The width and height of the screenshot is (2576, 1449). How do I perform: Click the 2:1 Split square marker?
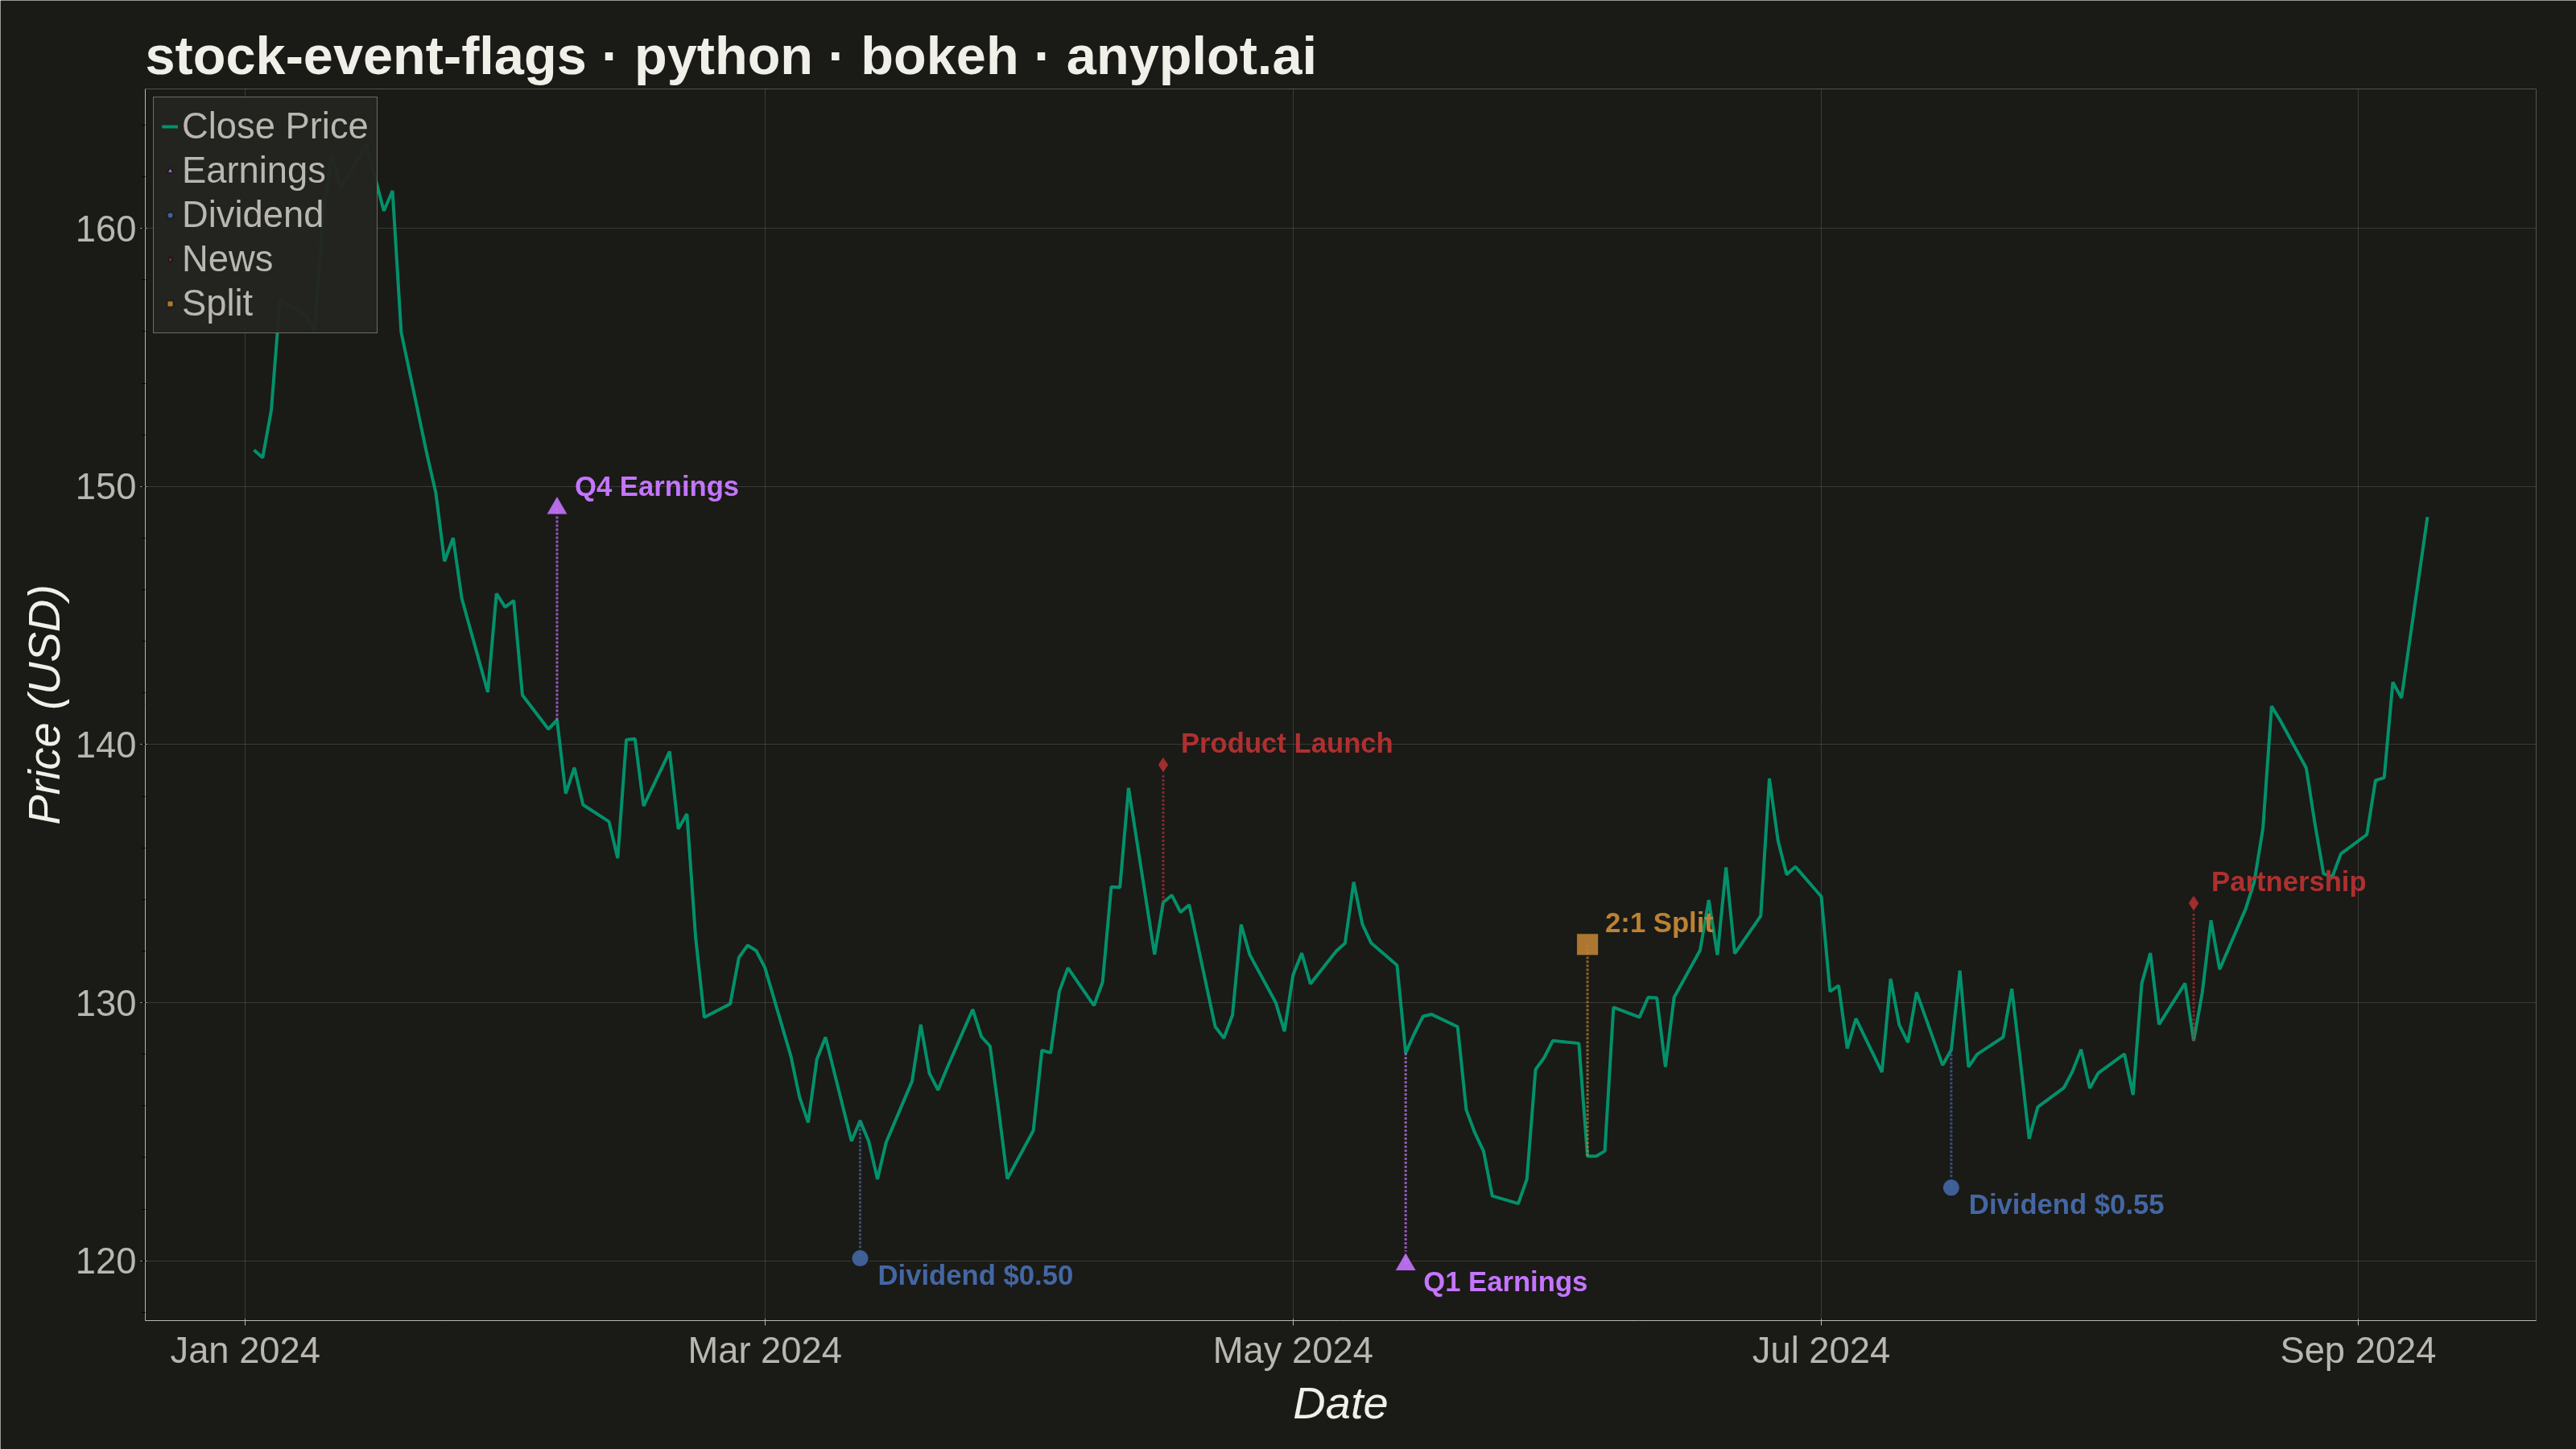[1587, 944]
